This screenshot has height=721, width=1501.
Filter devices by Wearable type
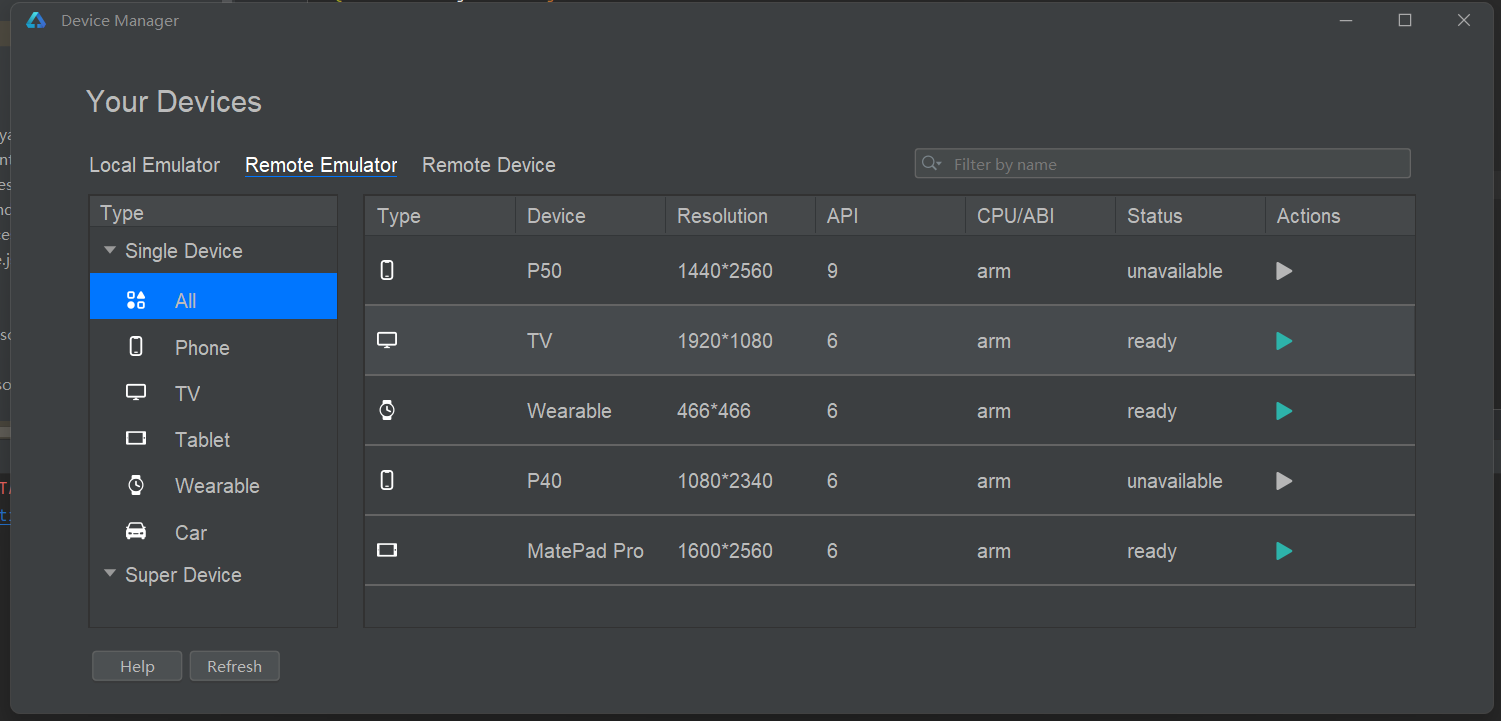[x=213, y=485]
